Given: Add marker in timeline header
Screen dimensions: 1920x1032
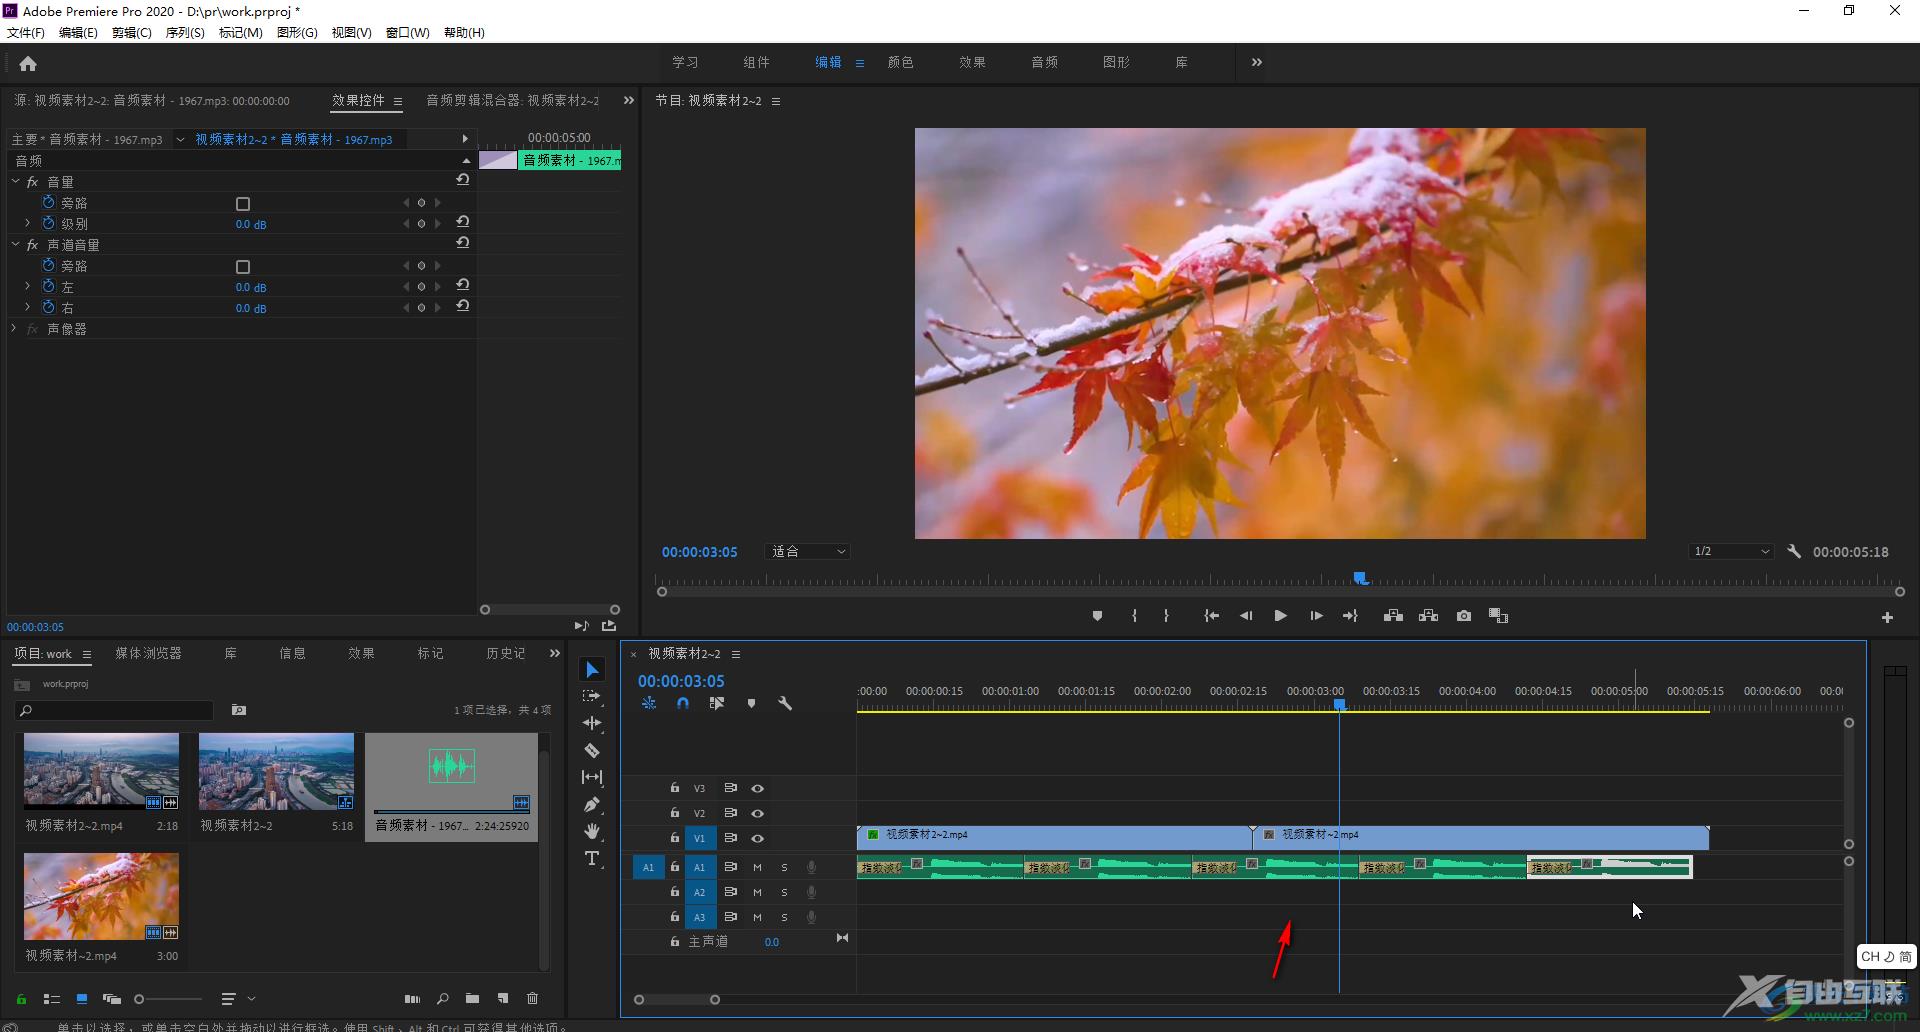Looking at the screenshot, I should coord(751,704).
